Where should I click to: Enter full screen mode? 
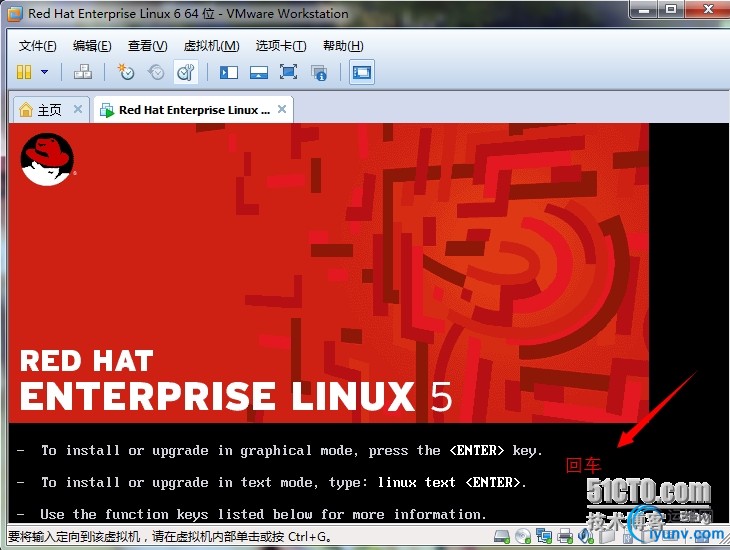[x=288, y=72]
